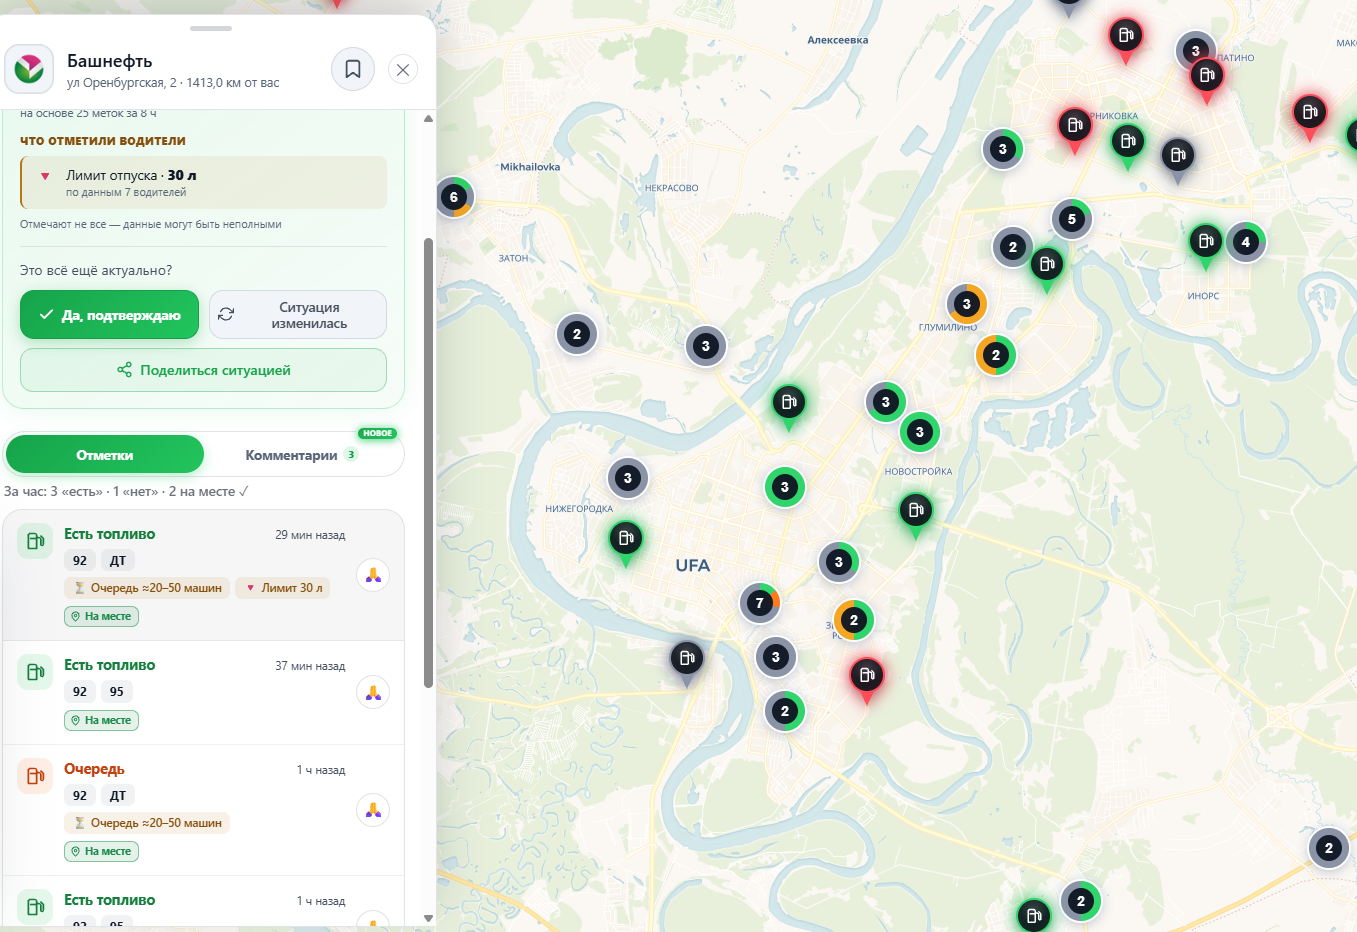Viewport: 1357px width, 932px height.
Task: Bookmark the Башнефть station
Action: coord(353,69)
